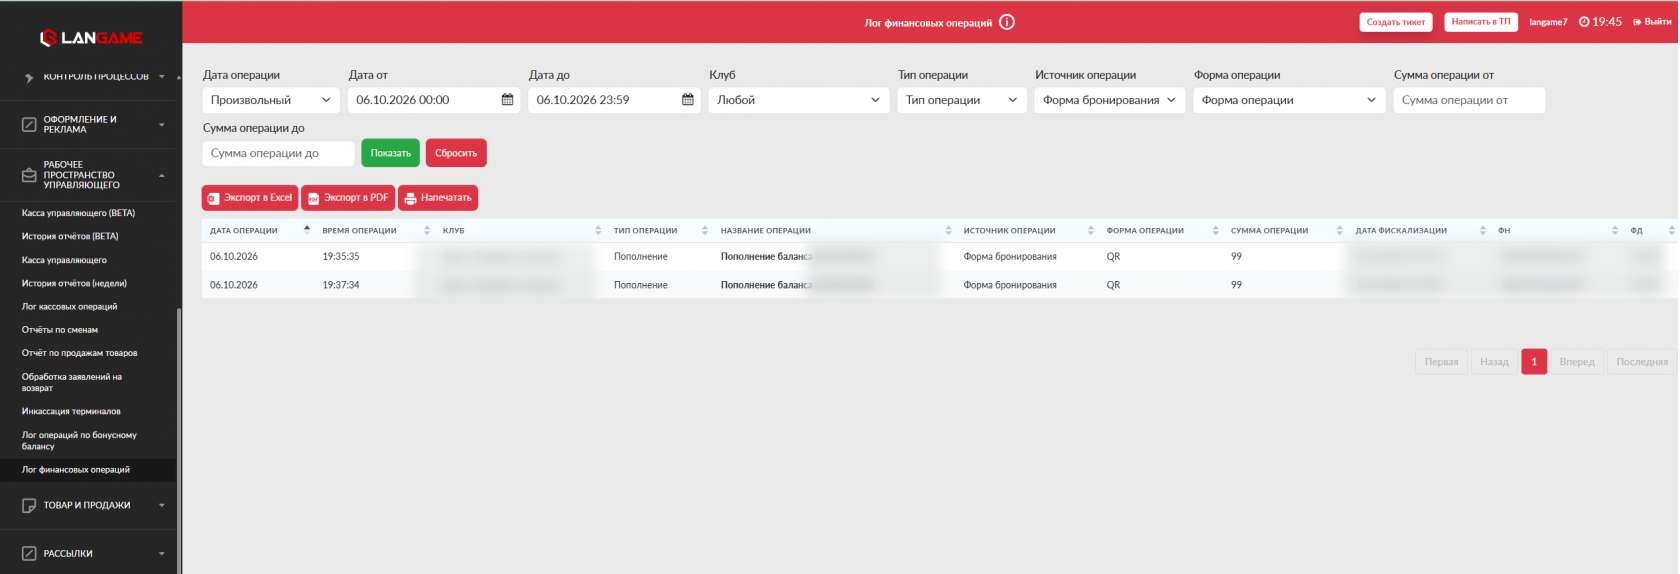Open the Форма операции dropdown
Image resolution: width=1680 pixels, height=574 pixels.
(1289, 100)
